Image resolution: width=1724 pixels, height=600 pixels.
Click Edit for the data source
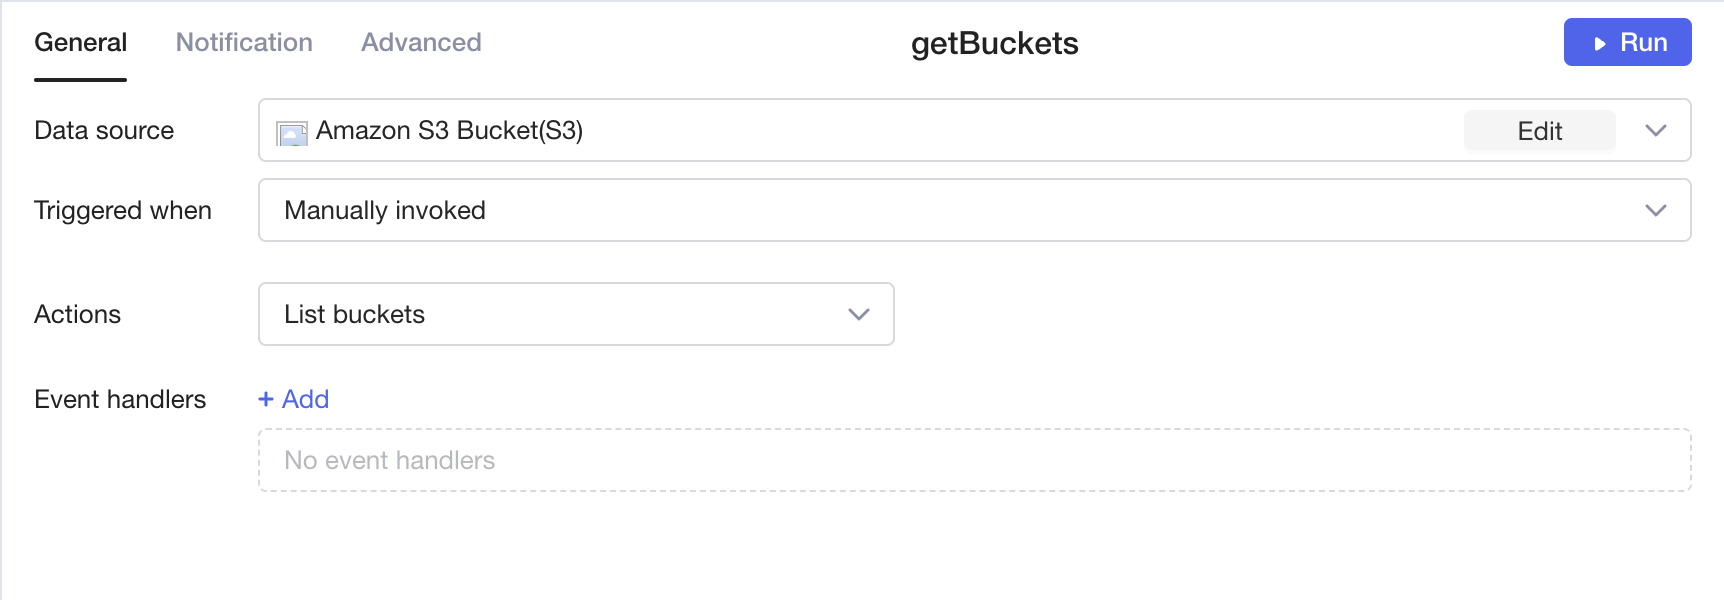pos(1539,131)
